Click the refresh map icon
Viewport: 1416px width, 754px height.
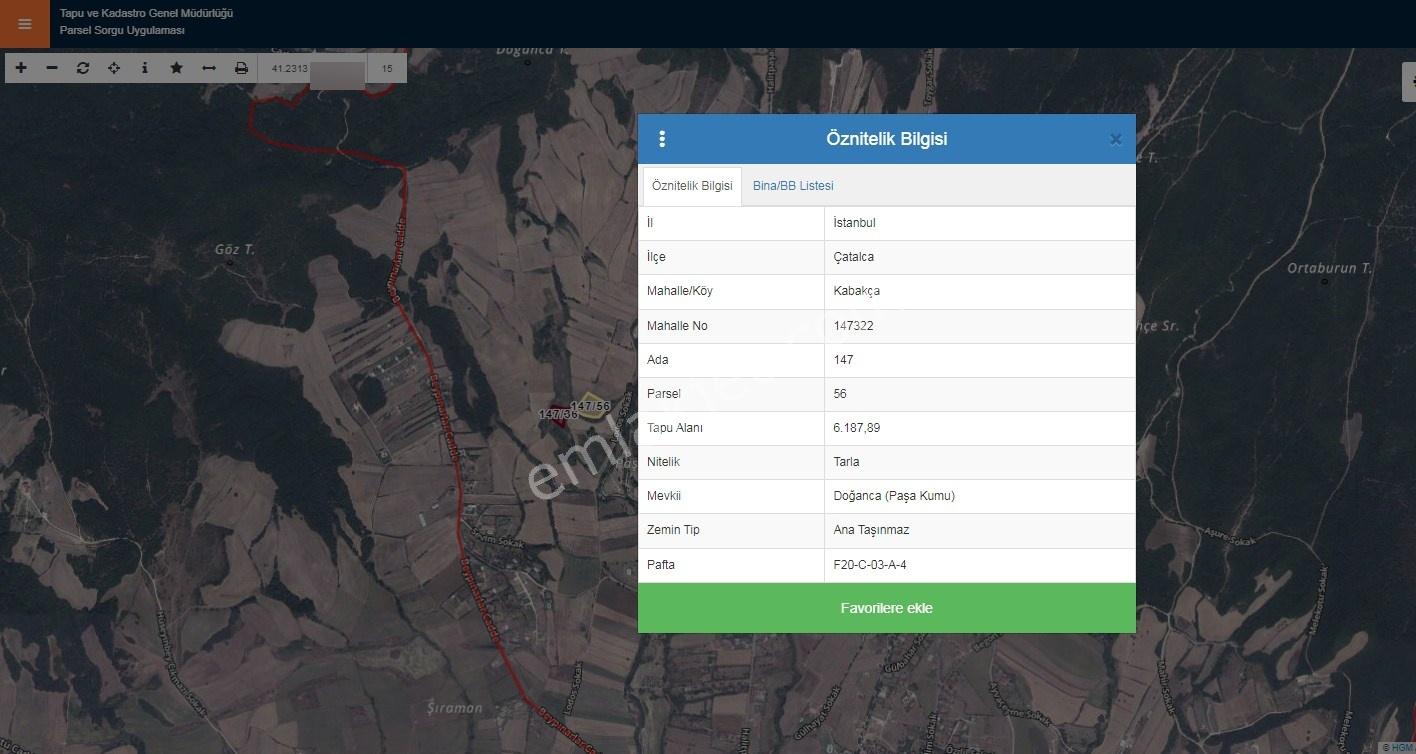[x=83, y=68]
